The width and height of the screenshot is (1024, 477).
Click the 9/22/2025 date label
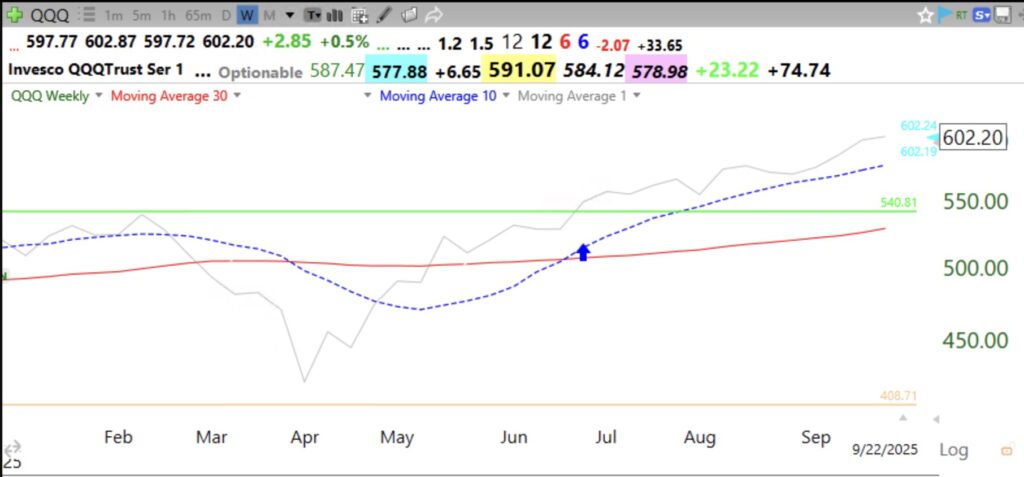(x=885, y=450)
